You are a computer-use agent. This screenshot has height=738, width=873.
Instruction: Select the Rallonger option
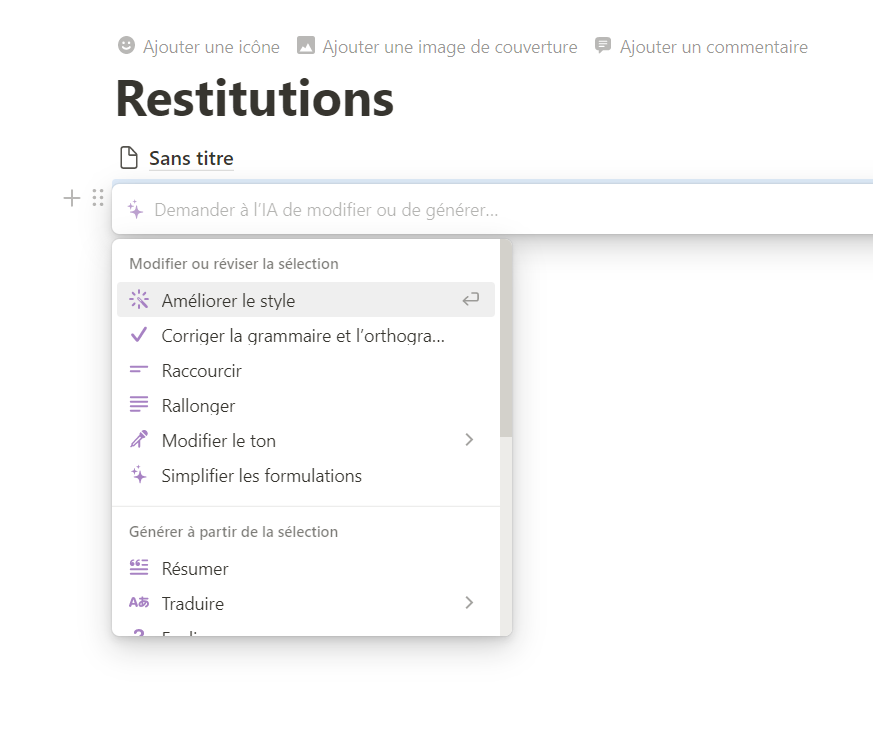coord(306,406)
